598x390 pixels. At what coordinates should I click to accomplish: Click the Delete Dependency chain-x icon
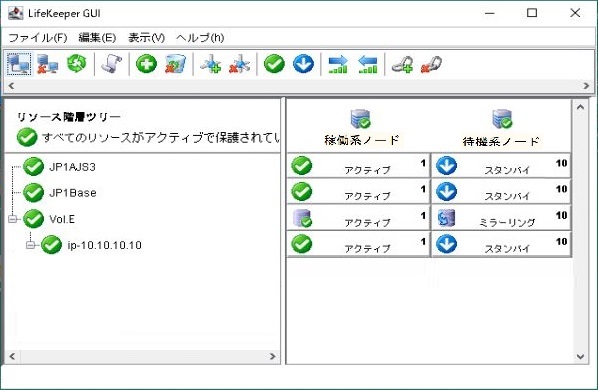431,64
